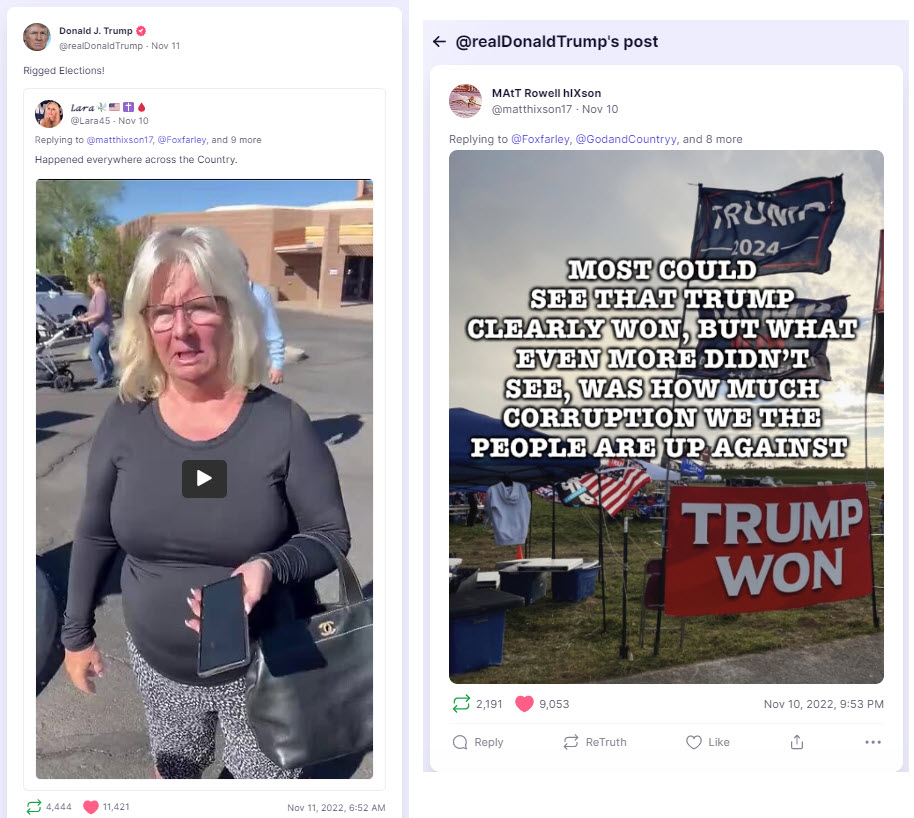This screenshot has width=914, height=818.
Task: ReTruth the MAtT Rowell hIXson post
Action: point(595,742)
